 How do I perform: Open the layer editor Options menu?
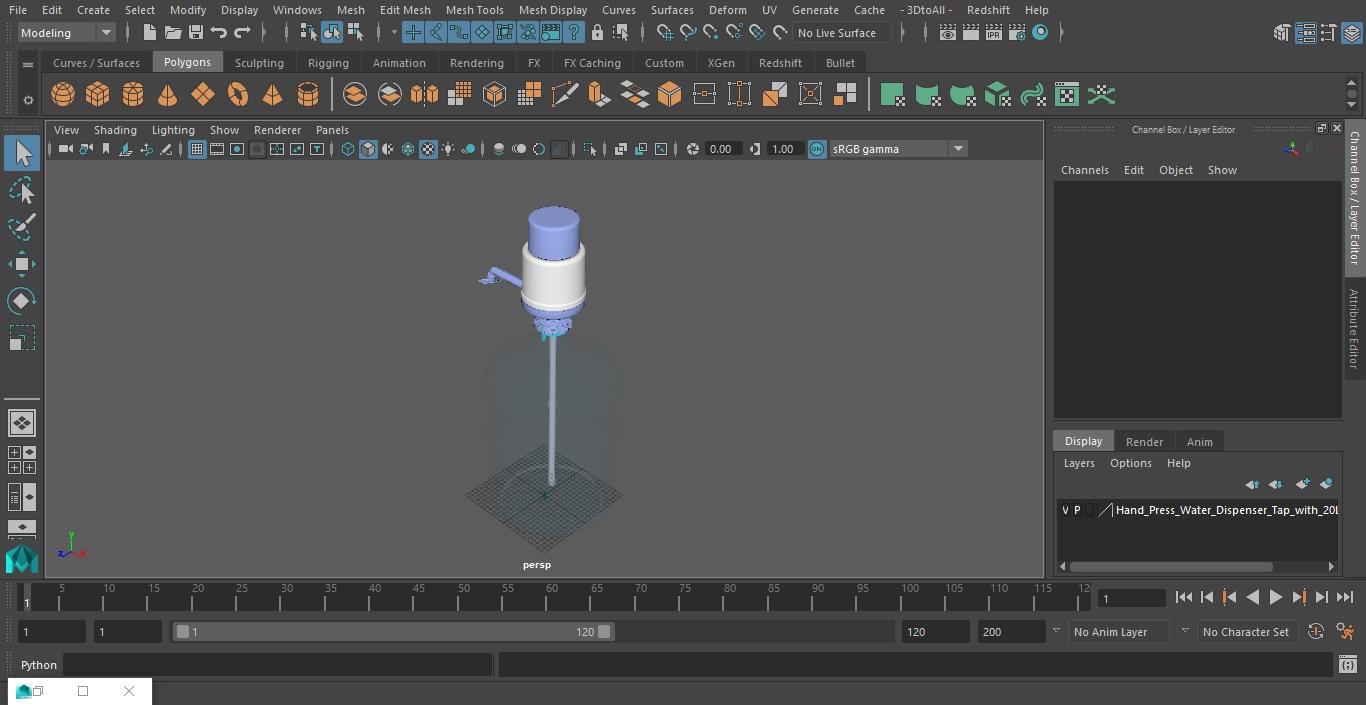click(x=1130, y=463)
